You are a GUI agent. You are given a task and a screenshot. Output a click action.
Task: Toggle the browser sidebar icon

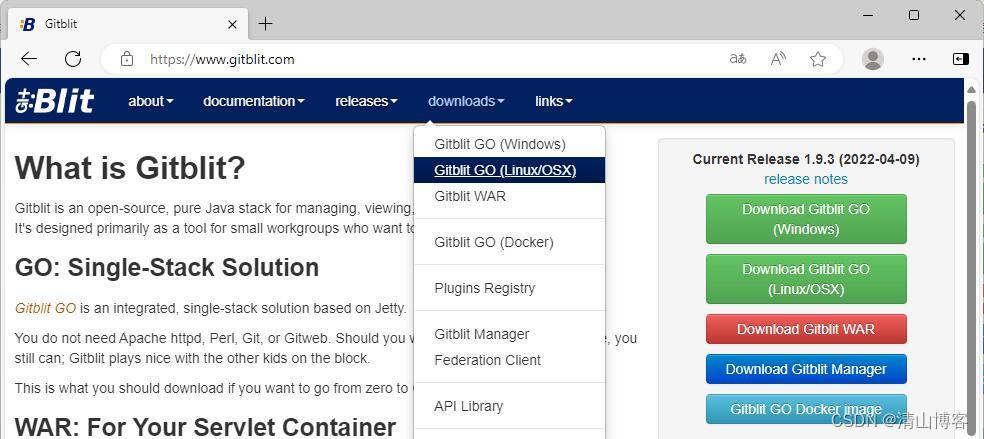click(x=960, y=59)
